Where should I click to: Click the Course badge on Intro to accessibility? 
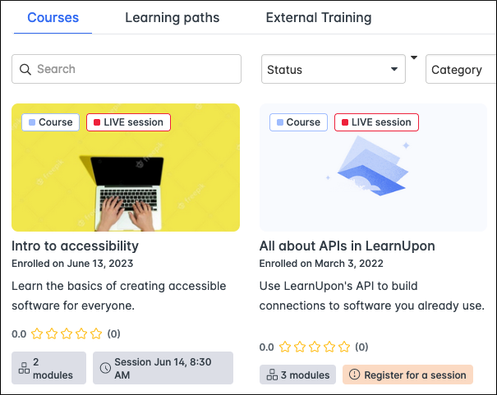[x=51, y=122]
